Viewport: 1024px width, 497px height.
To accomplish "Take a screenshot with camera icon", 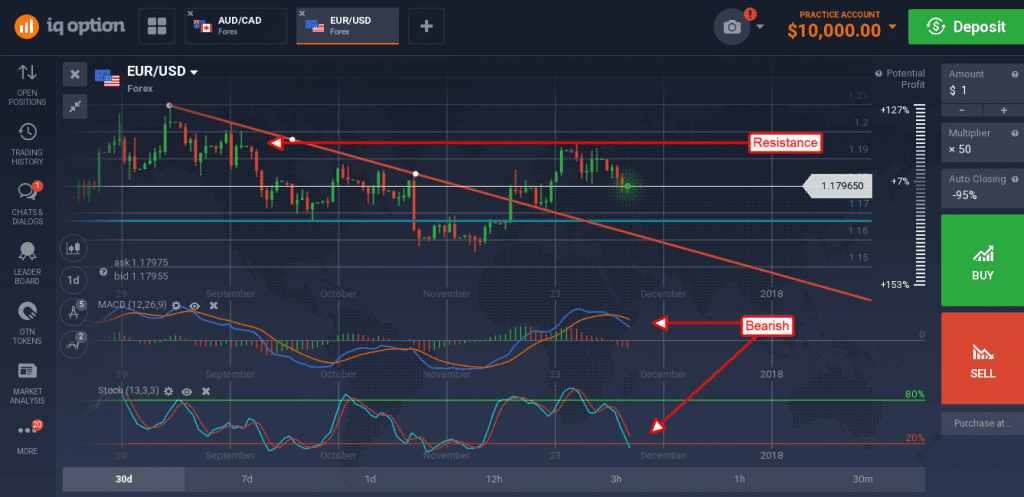I will [x=732, y=27].
